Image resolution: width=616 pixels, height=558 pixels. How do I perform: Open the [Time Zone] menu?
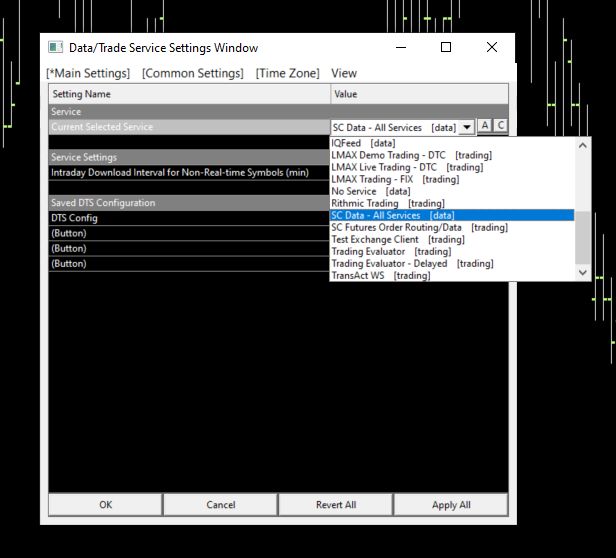pyautogui.click(x=288, y=73)
